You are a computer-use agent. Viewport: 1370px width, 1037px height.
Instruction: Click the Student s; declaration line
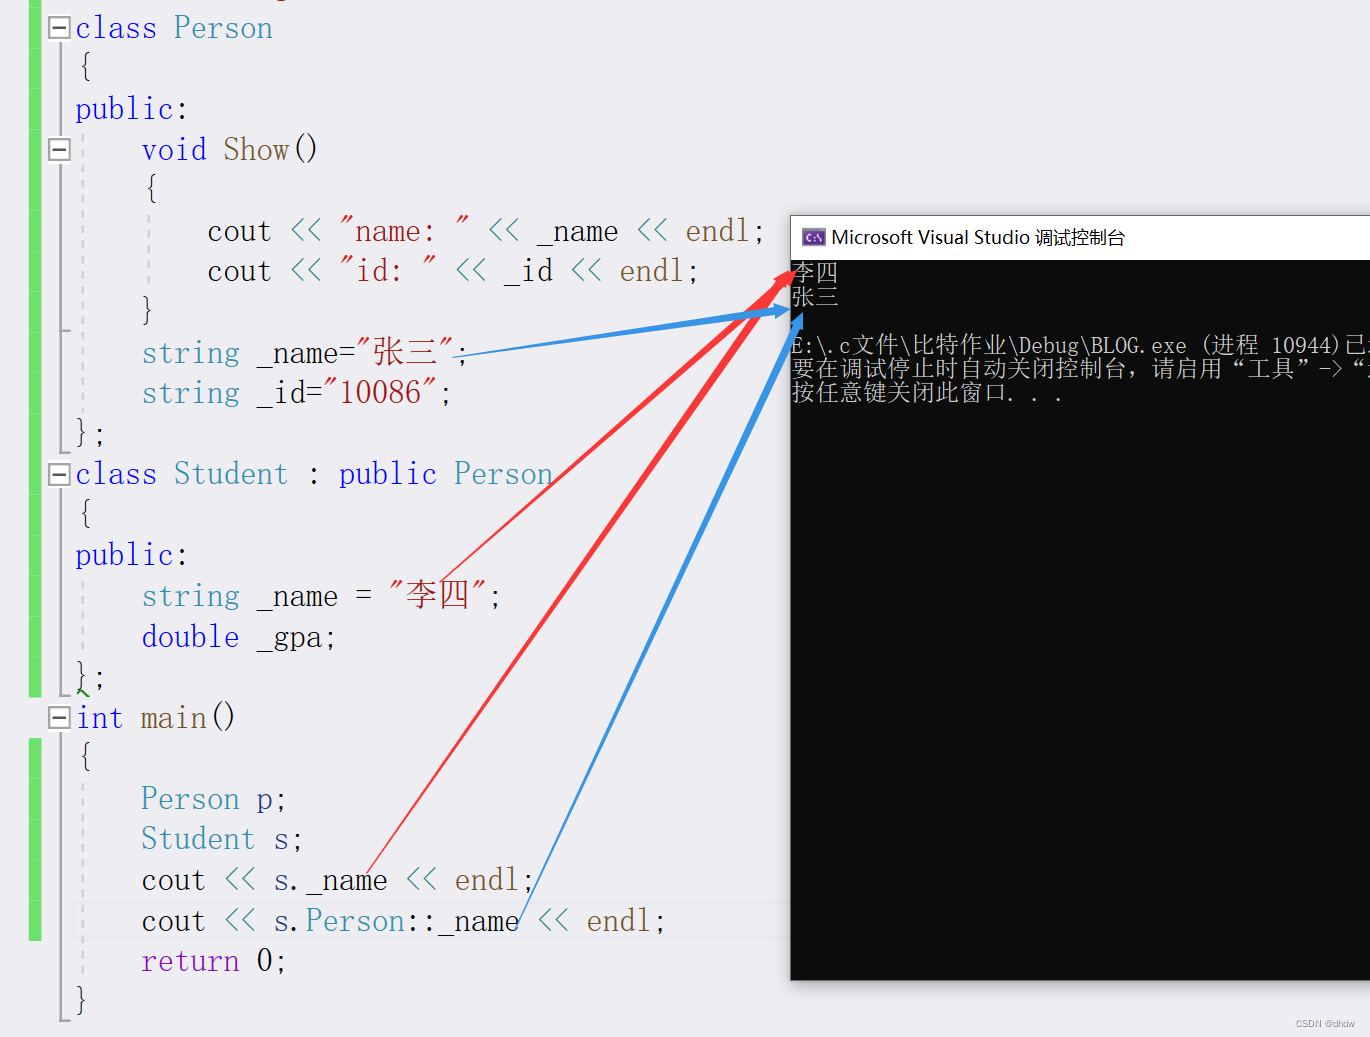(x=221, y=839)
